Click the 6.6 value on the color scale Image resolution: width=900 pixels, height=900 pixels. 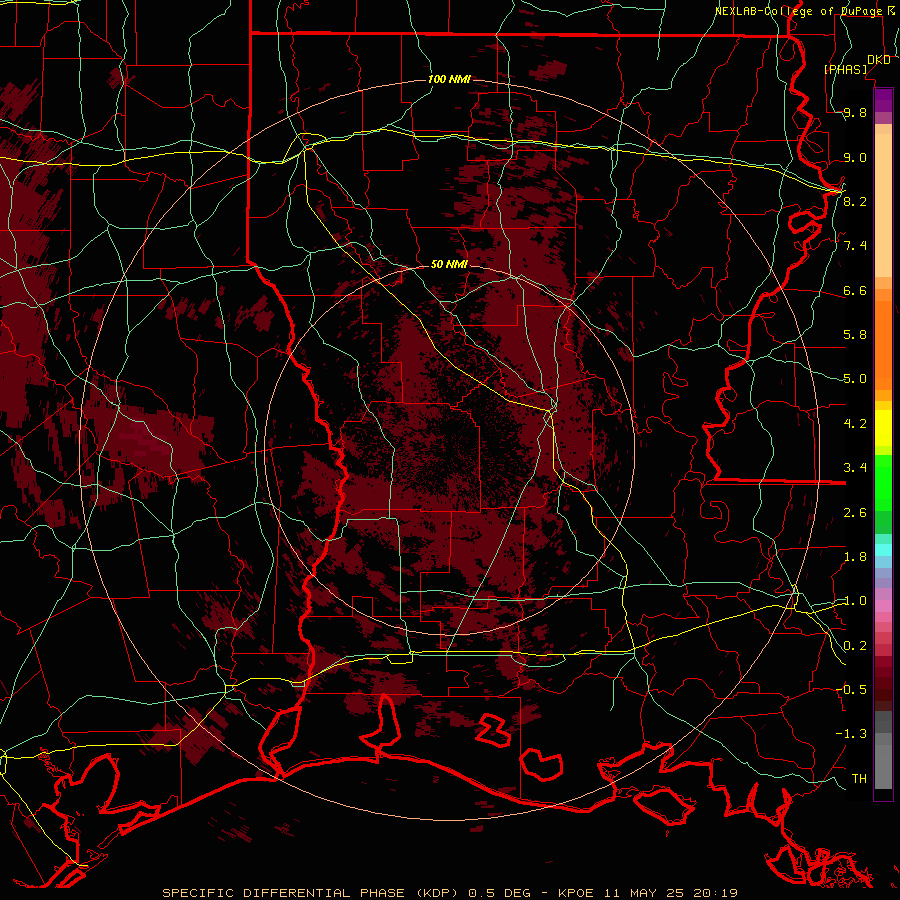(x=855, y=290)
